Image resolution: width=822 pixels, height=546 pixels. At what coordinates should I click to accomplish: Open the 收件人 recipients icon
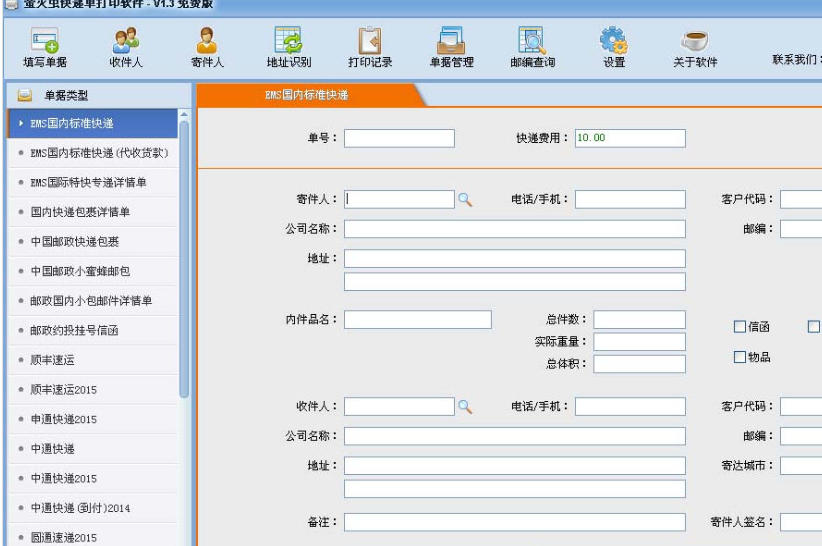126,47
